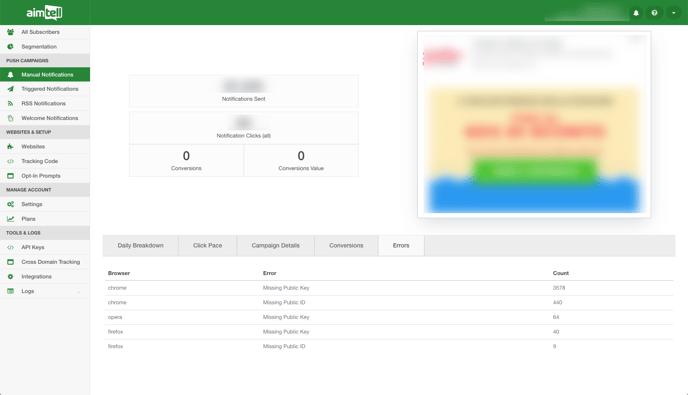Open Opt-In Prompts page

[45, 176]
